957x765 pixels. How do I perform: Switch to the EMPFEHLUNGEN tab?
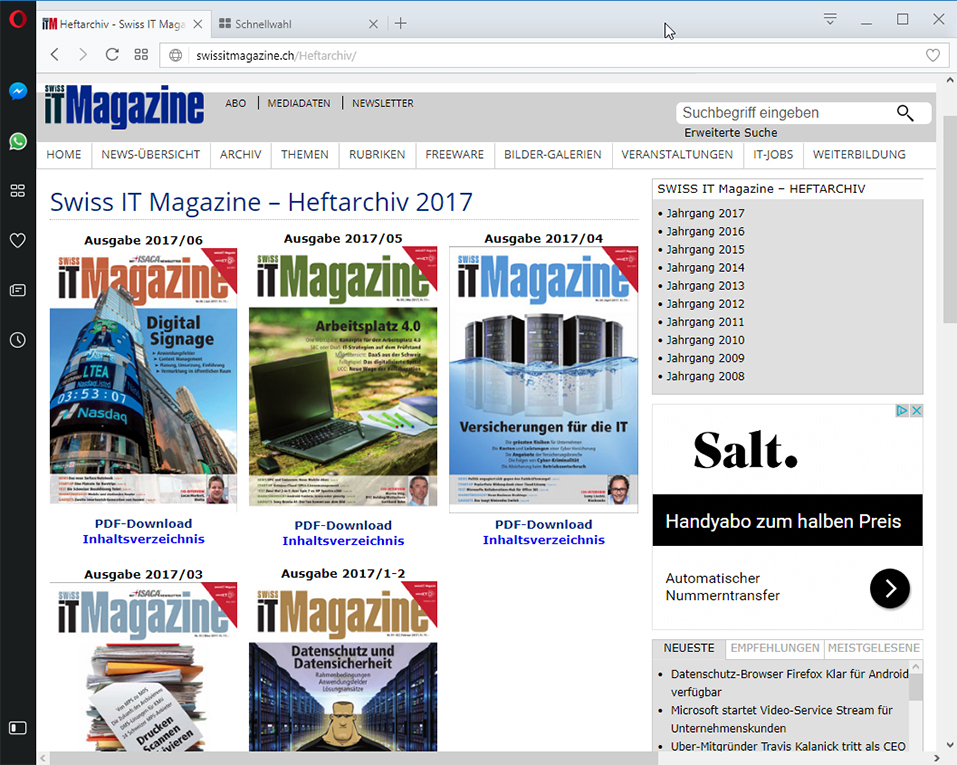pyautogui.click(x=775, y=648)
